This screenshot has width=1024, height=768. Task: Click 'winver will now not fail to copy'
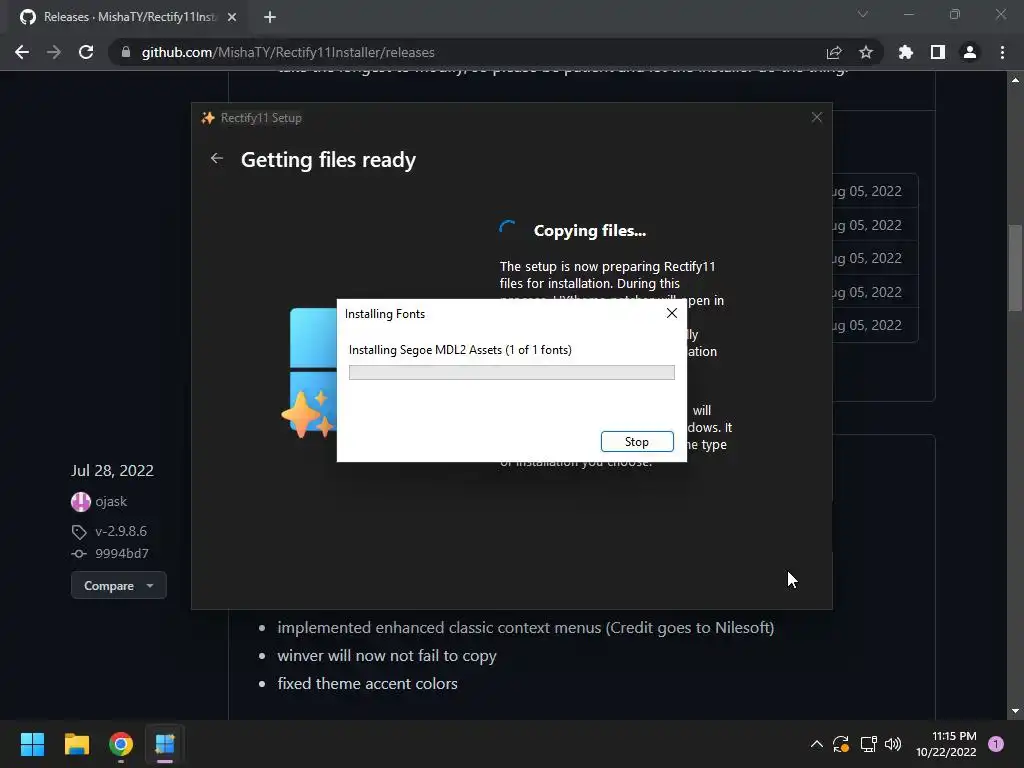(387, 655)
